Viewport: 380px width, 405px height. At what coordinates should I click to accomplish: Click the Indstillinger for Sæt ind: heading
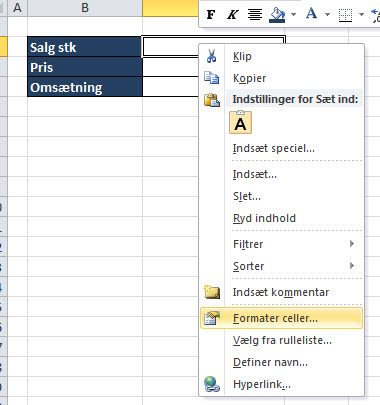tap(295, 99)
